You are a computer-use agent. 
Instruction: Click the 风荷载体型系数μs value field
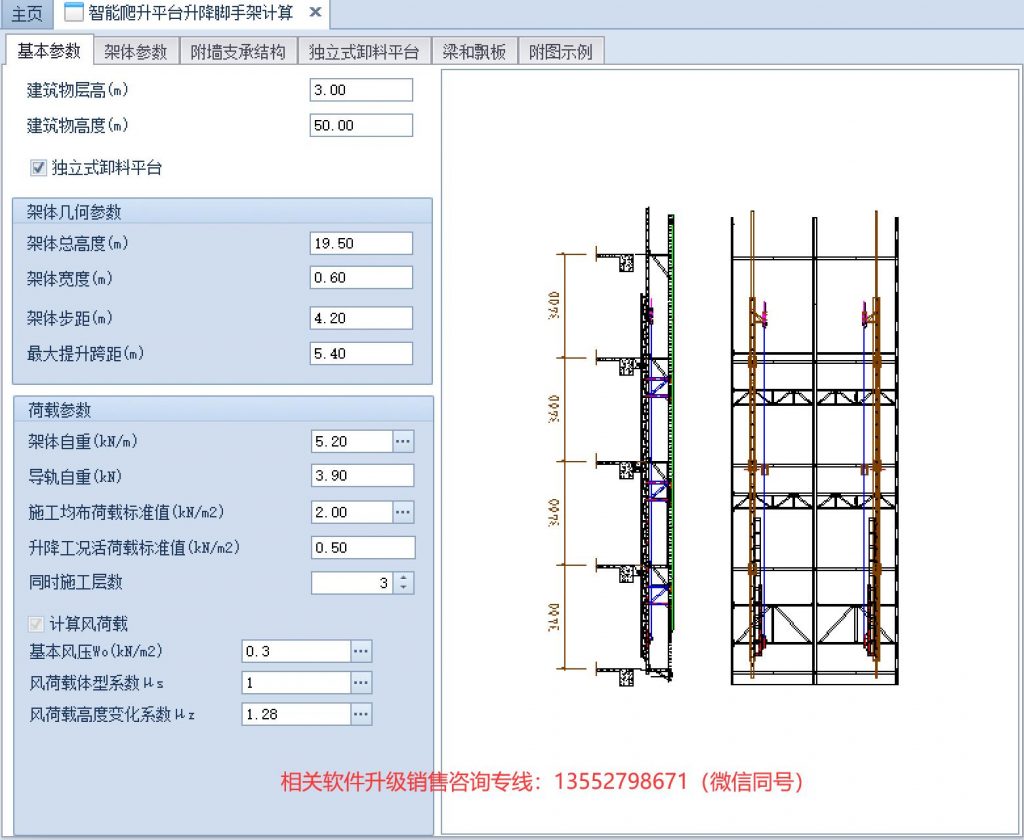point(296,683)
